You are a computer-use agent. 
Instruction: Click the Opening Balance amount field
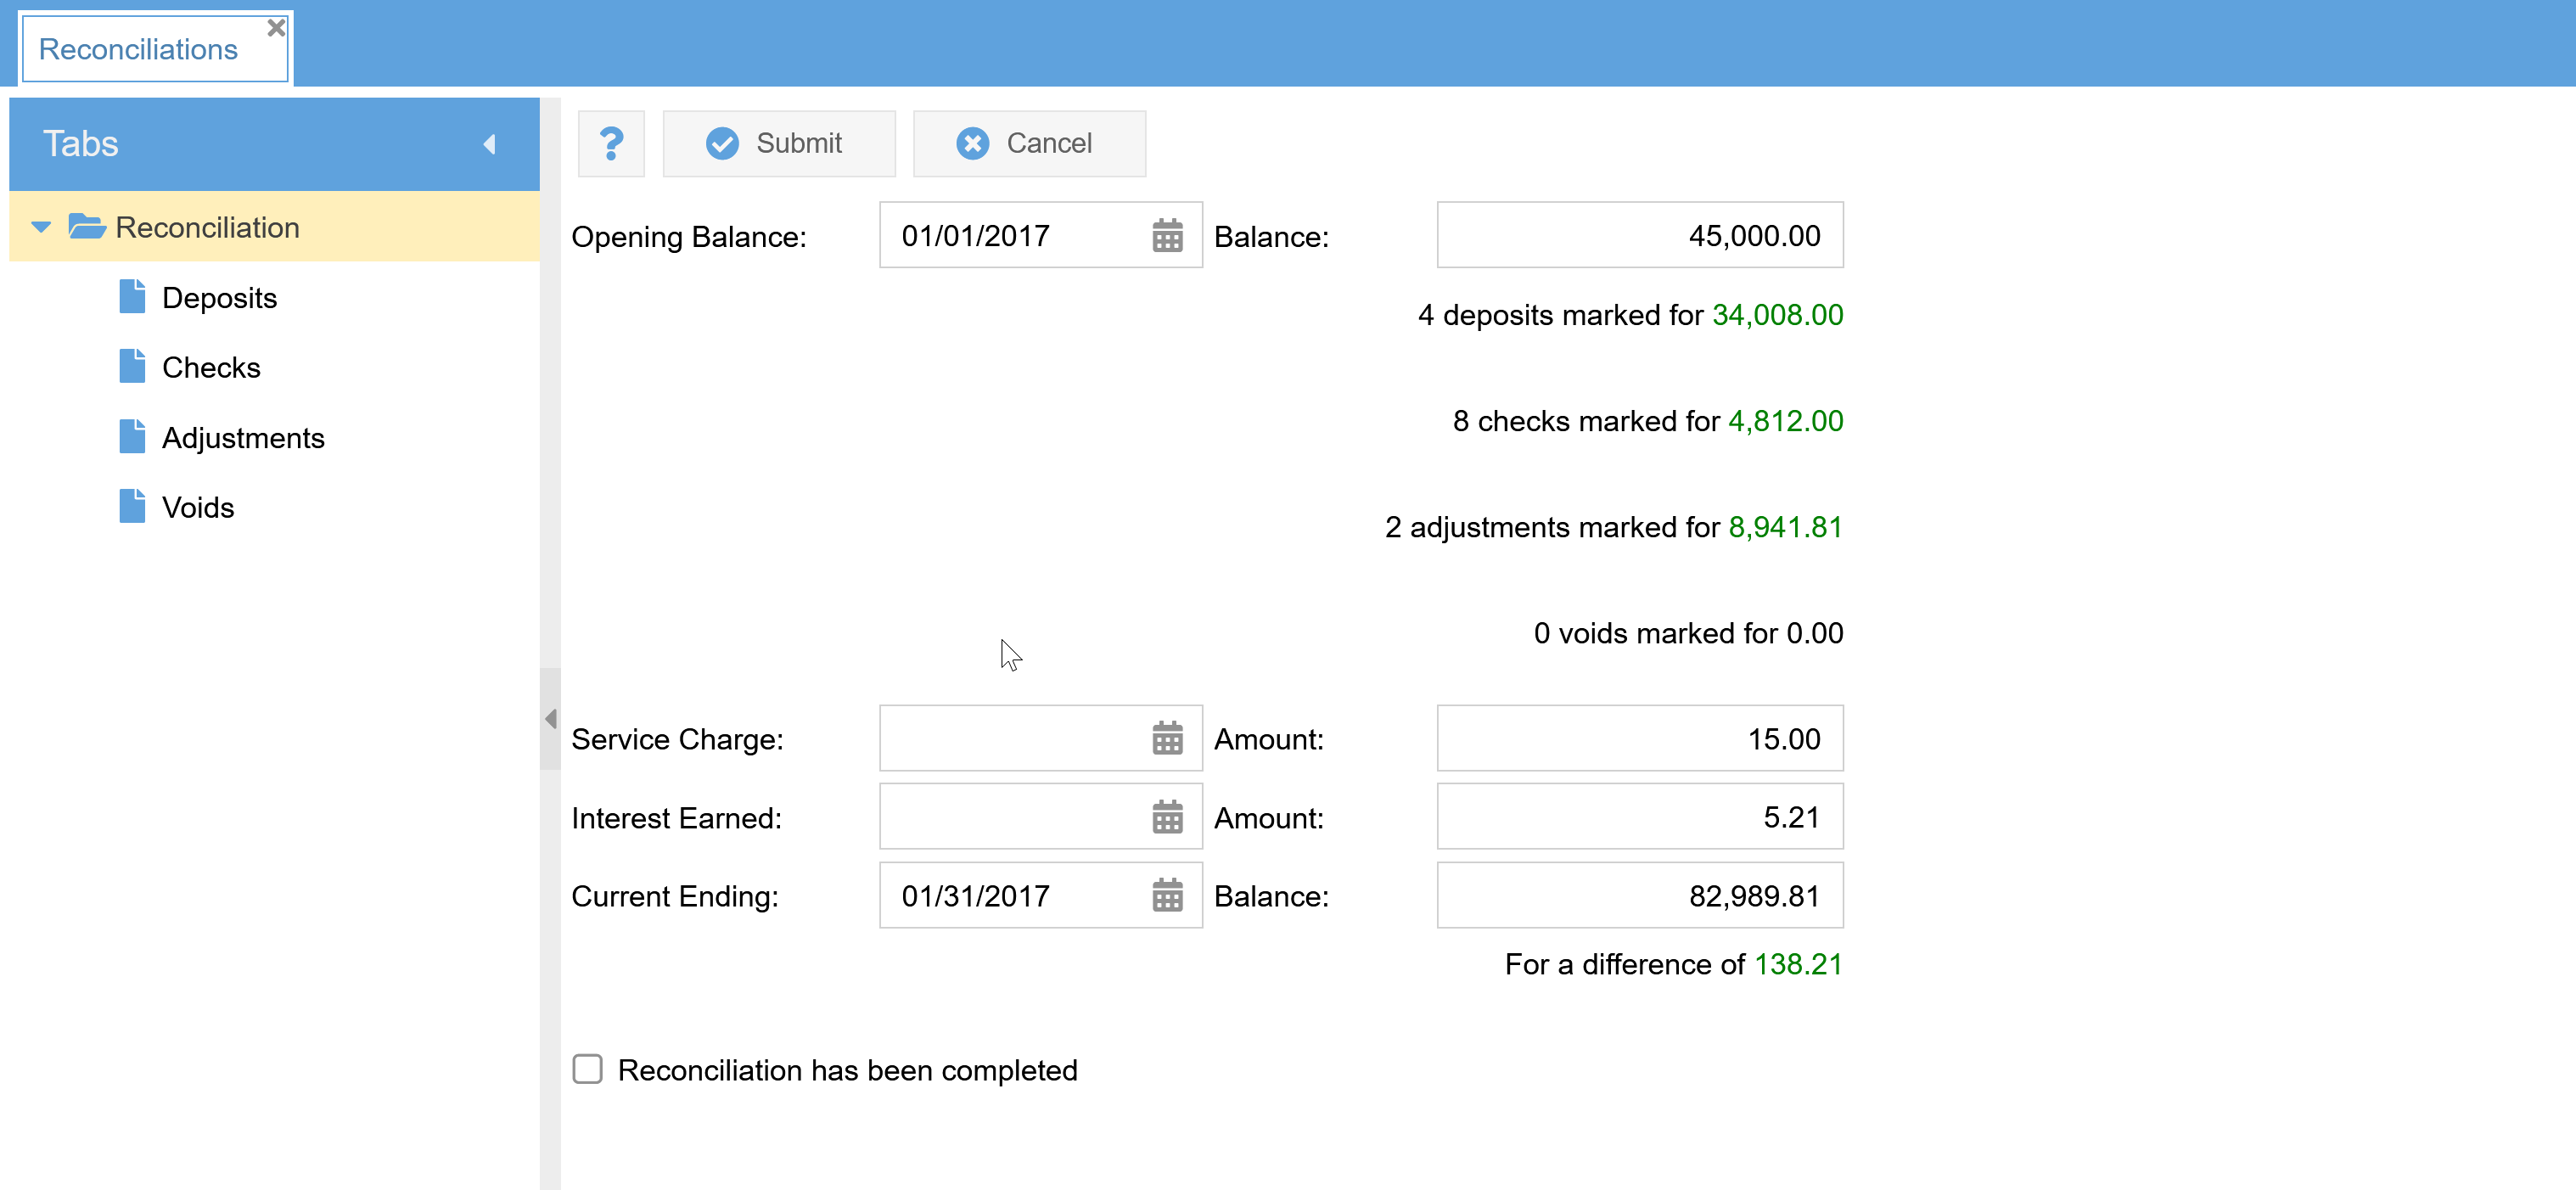[1639, 236]
